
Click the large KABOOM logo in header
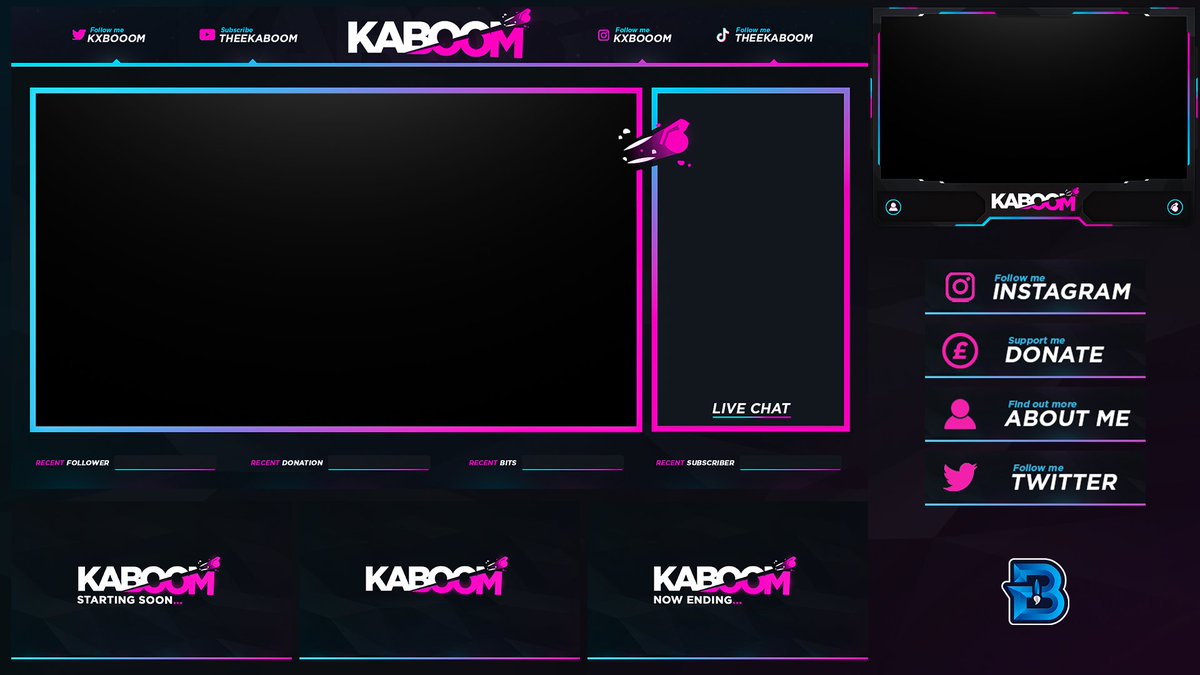(x=438, y=36)
